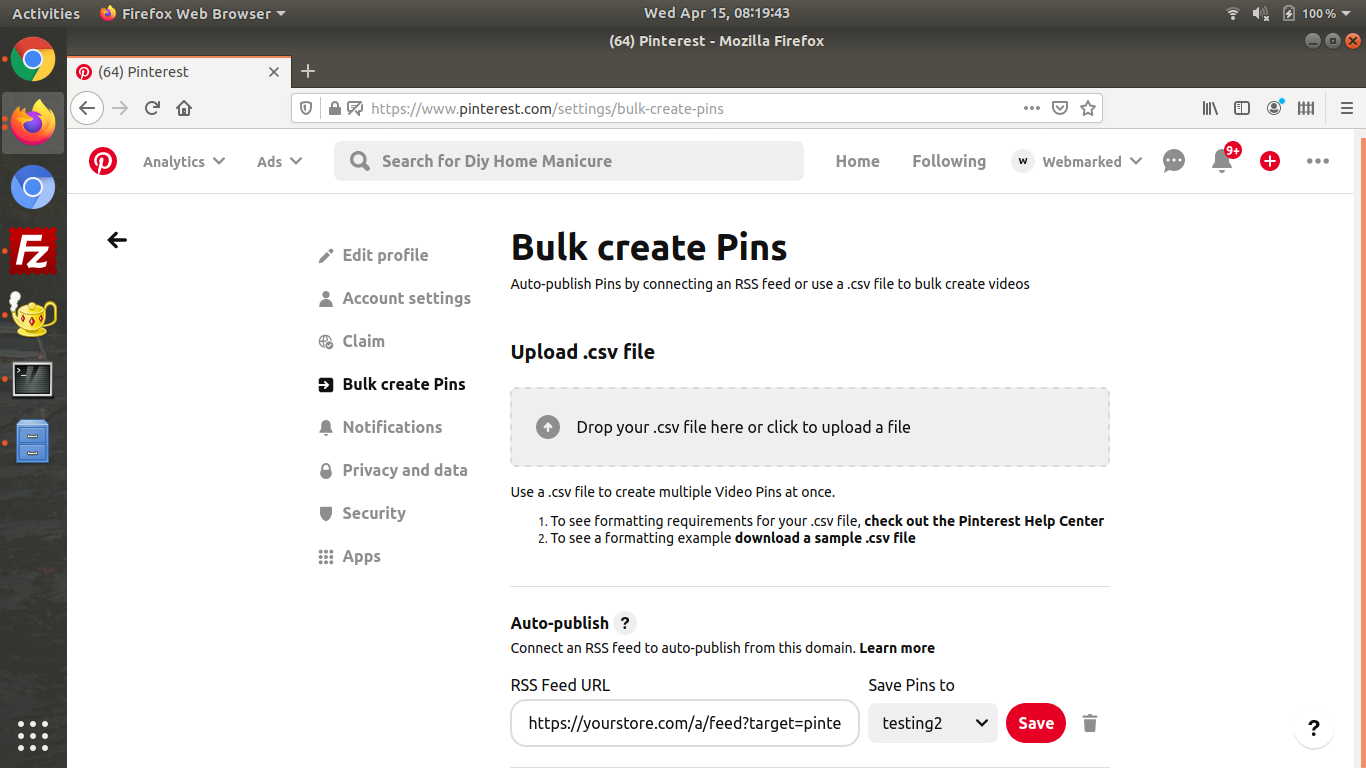Open the Pinterest home logo

pyautogui.click(x=102, y=161)
